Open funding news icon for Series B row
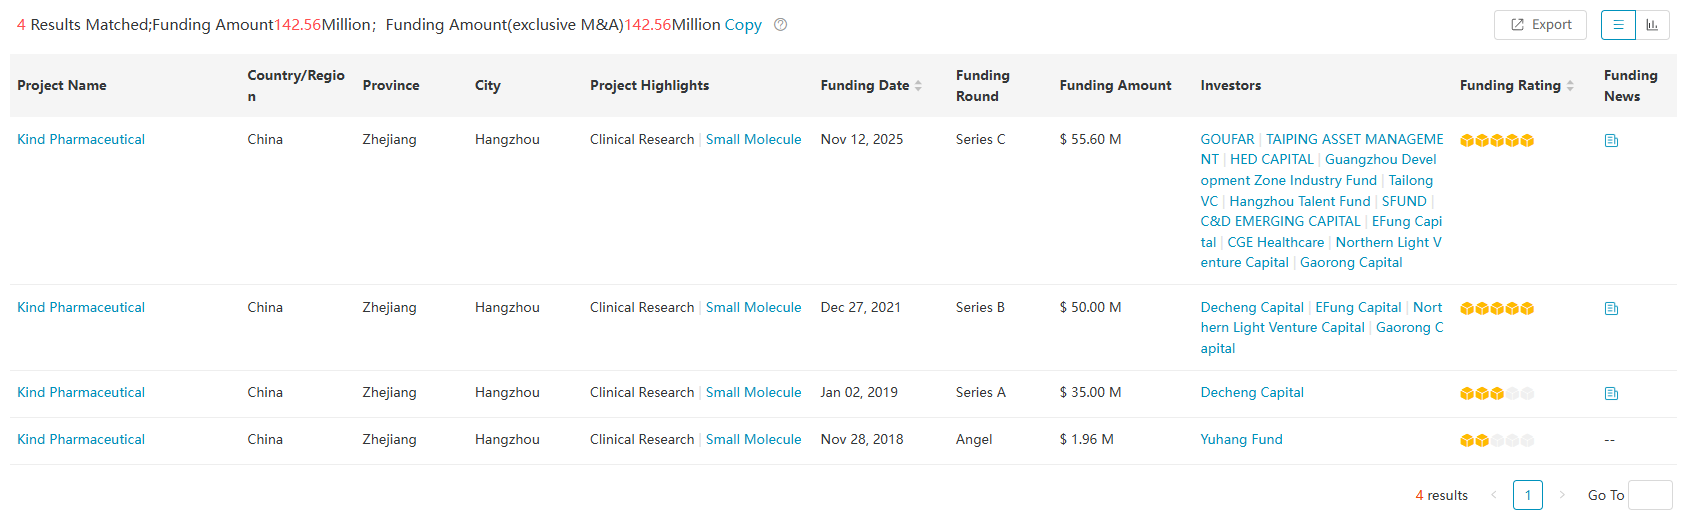This screenshot has width=1688, height=515. tap(1611, 309)
